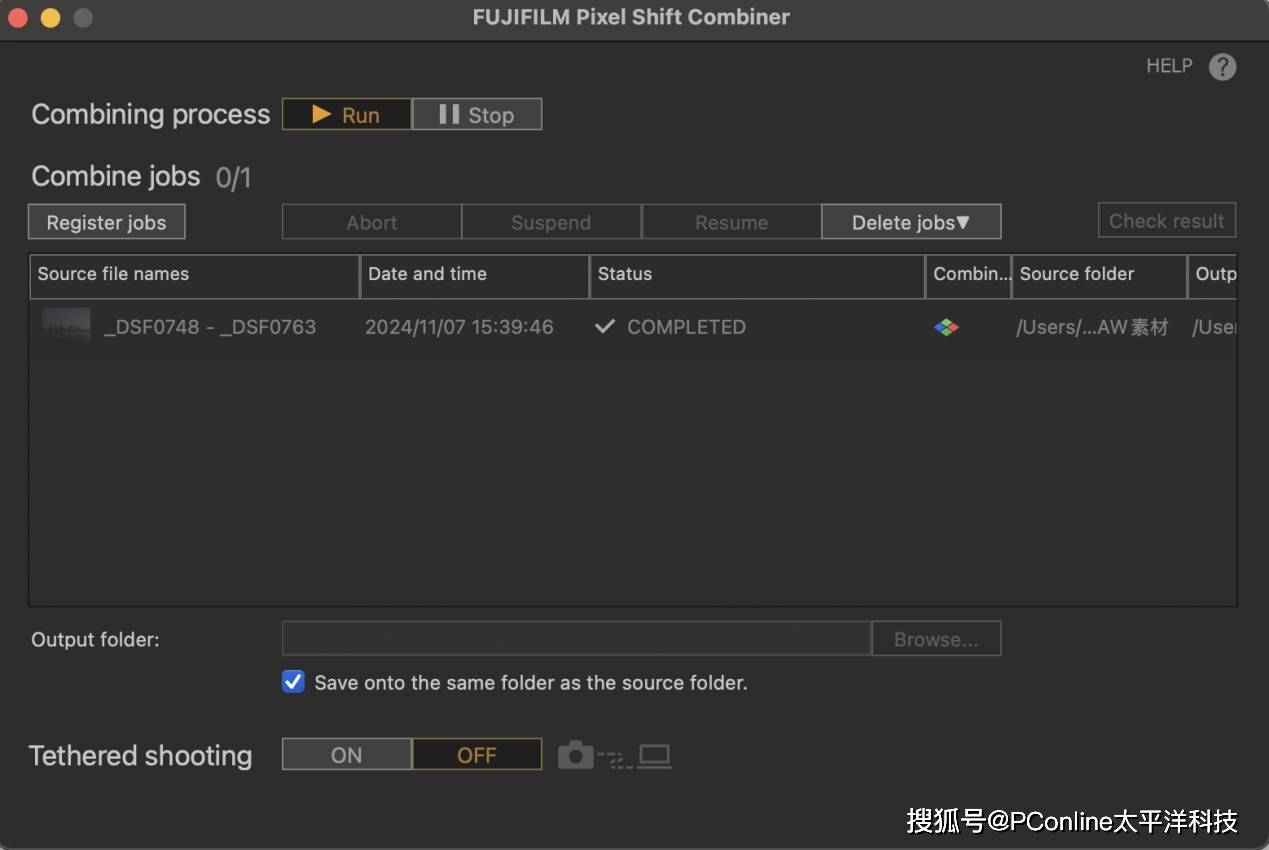Click the COMPLETED status checkmark icon

[x=604, y=327]
